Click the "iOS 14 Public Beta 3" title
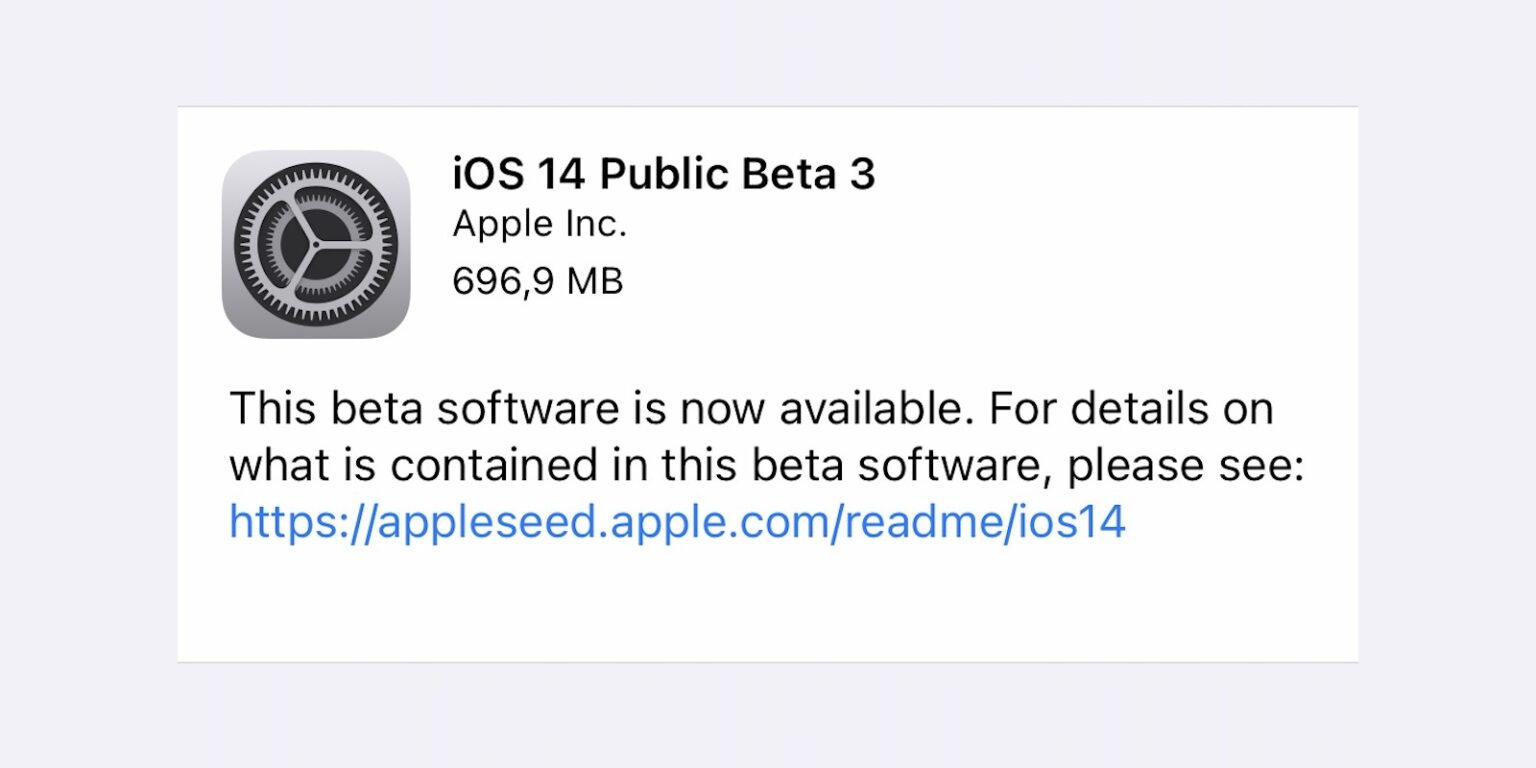Viewport: 1536px width, 768px height. tap(663, 175)
